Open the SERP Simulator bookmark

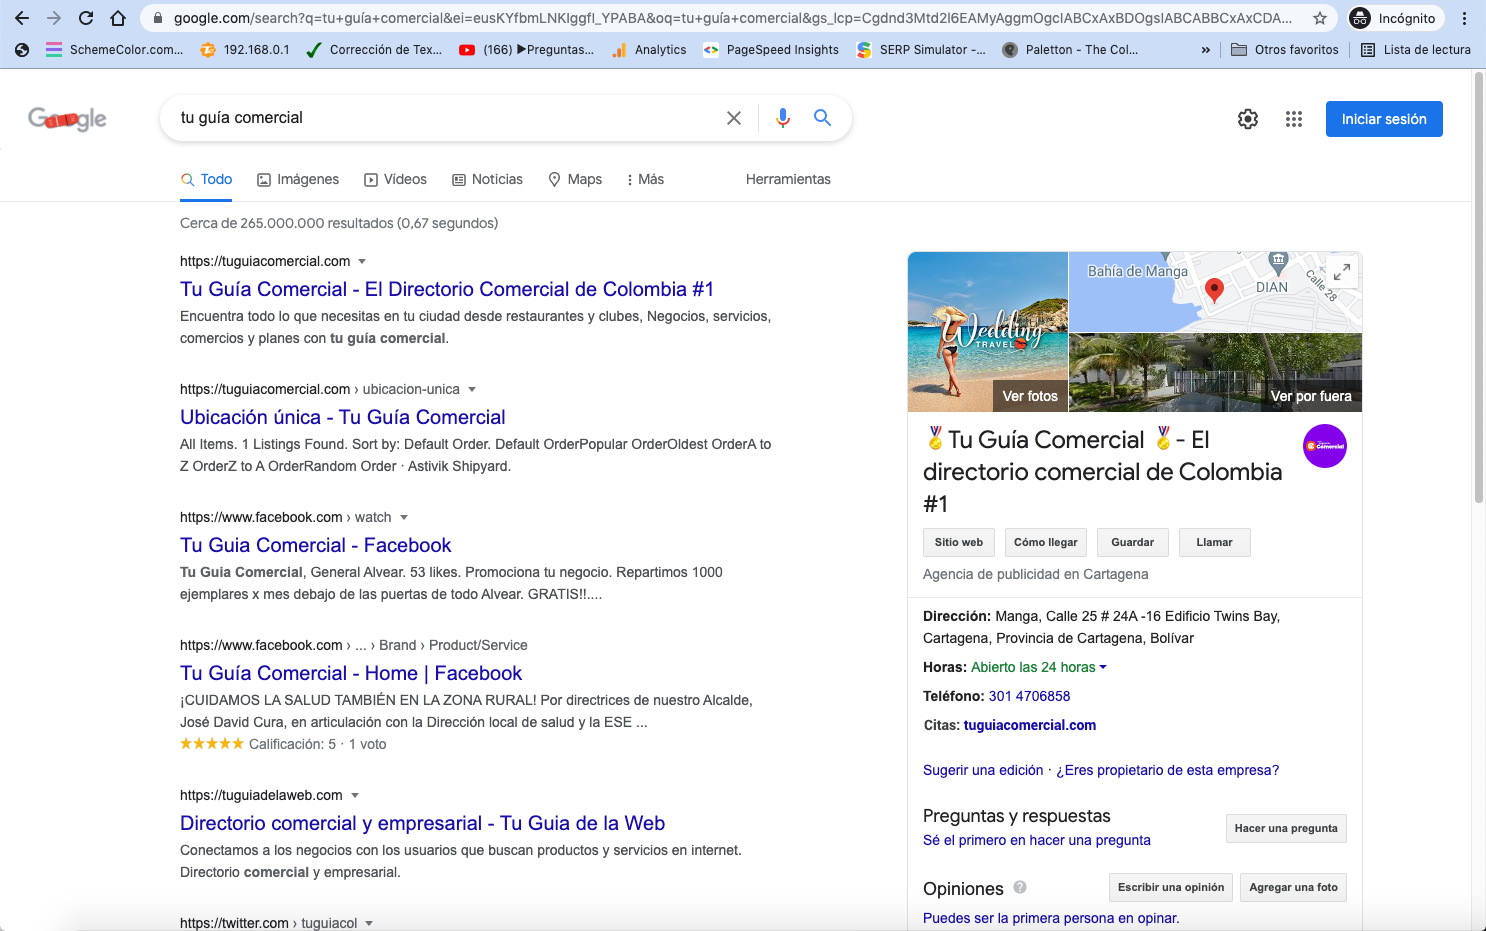921,49
